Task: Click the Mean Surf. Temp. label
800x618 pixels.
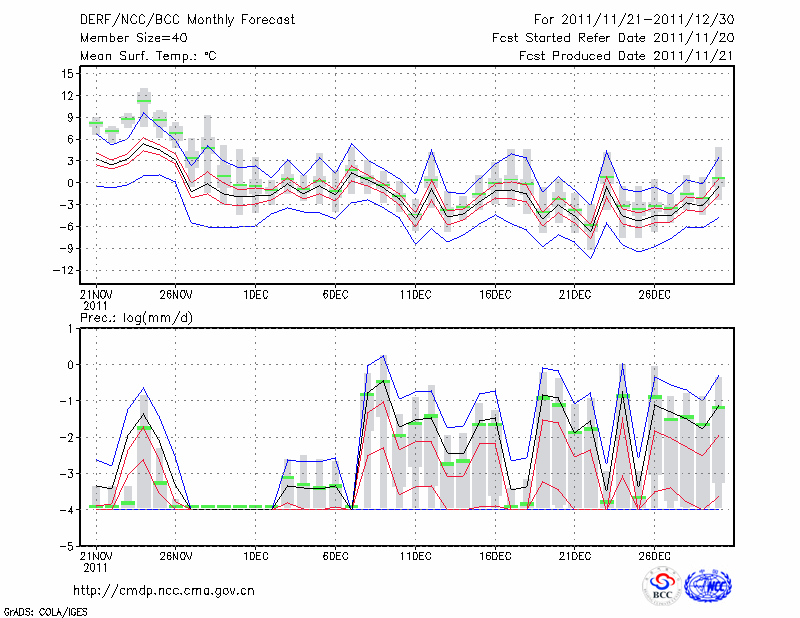Action: click(x=147, y=56)
